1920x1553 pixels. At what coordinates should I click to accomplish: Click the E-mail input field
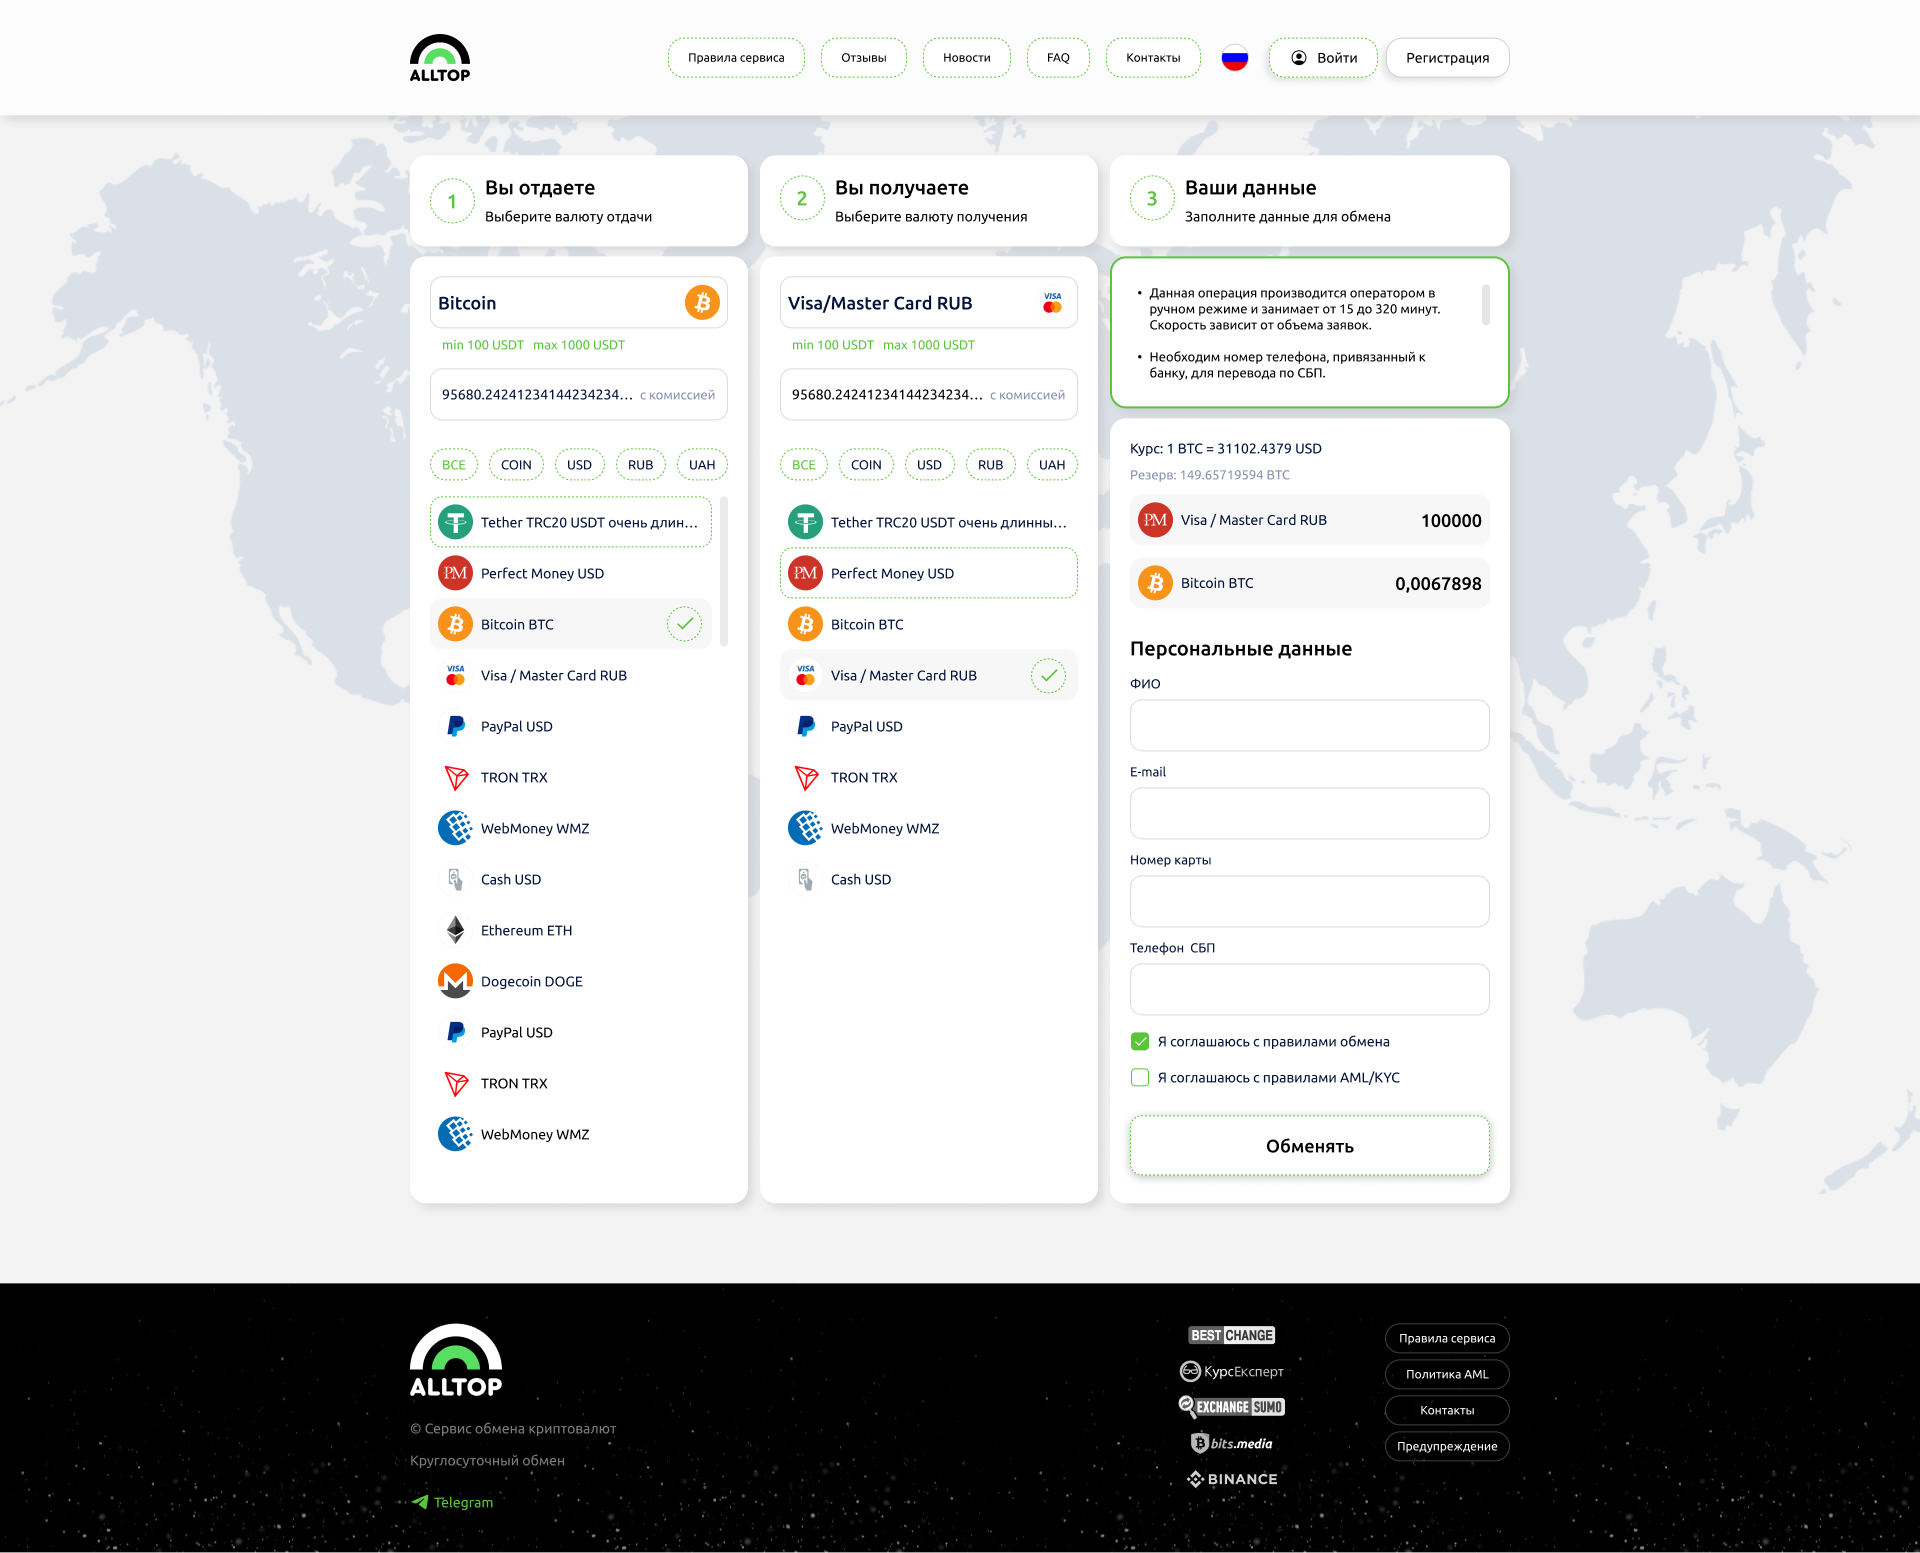[1309, 813]
